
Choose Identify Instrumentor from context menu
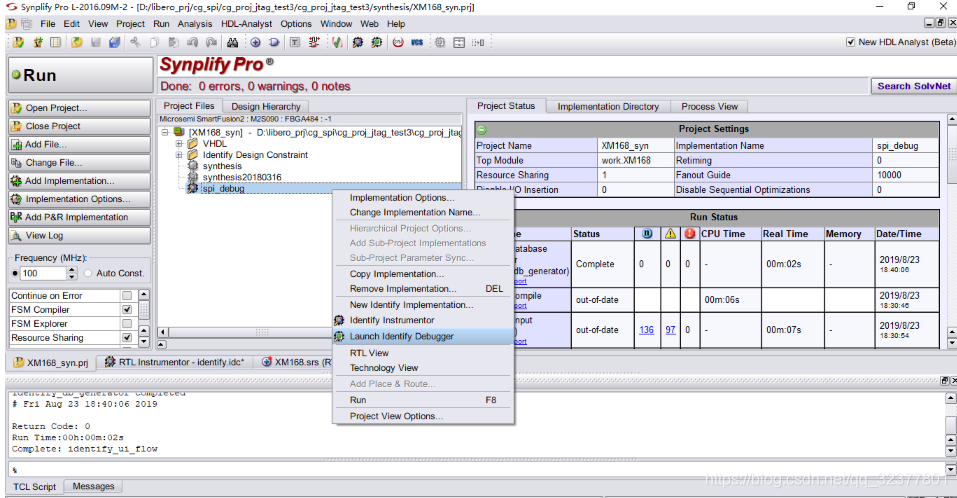tap(423, 320)
